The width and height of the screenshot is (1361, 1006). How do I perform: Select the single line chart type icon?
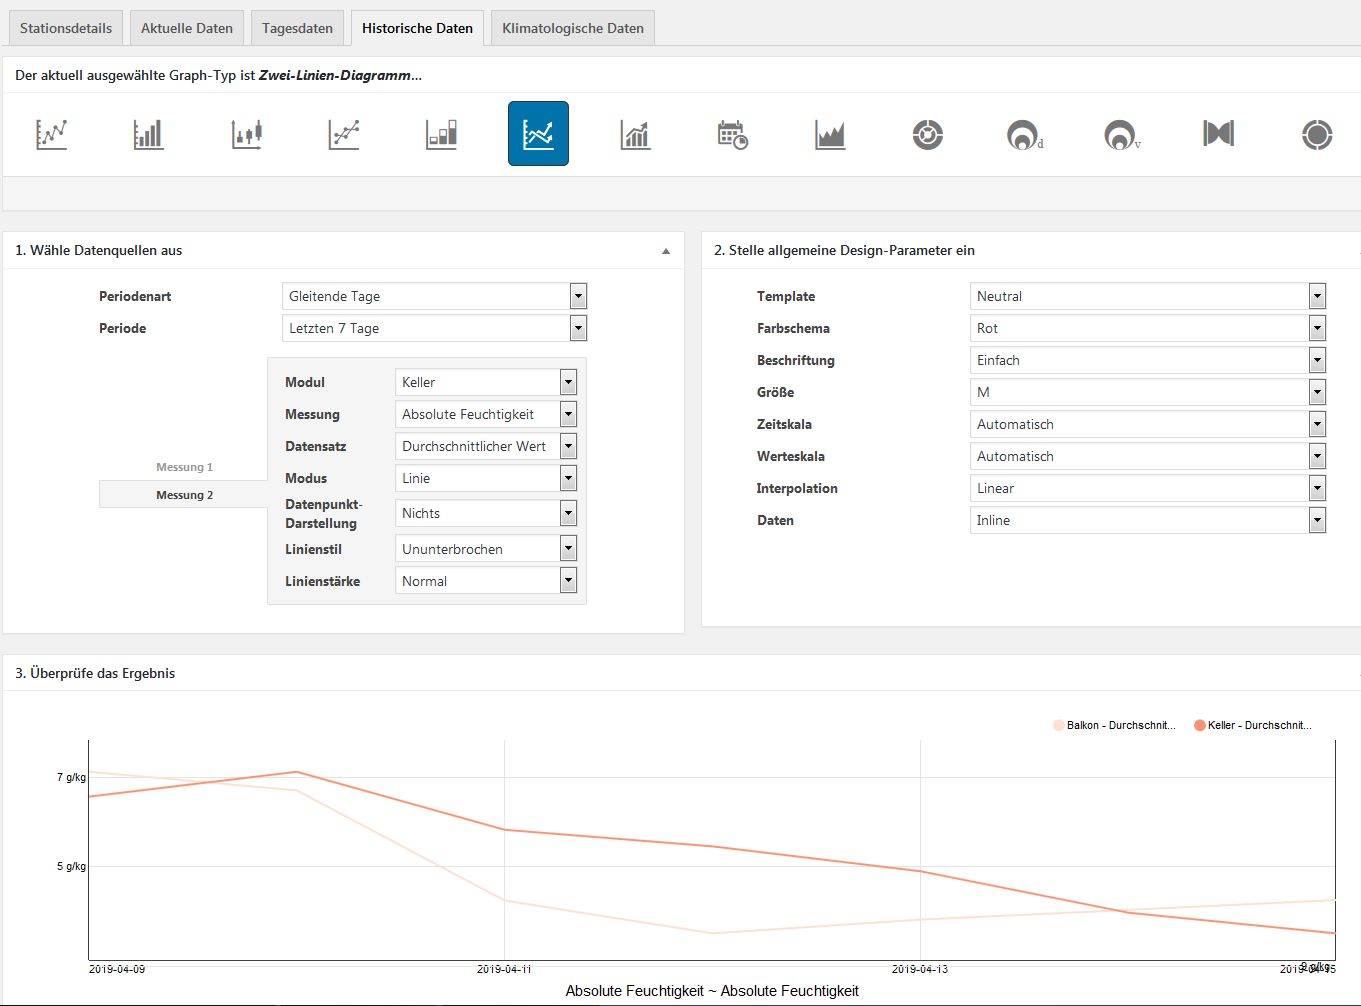coord(52,134)
